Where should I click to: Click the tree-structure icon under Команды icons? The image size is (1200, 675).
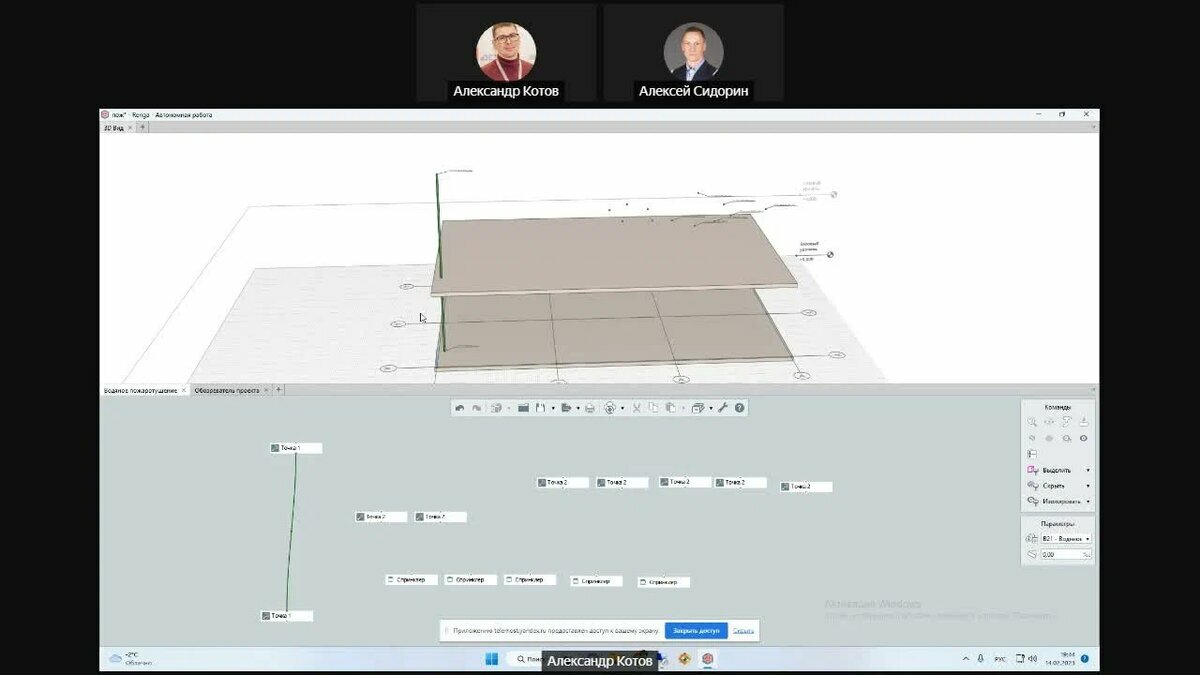pos(1032,454)
